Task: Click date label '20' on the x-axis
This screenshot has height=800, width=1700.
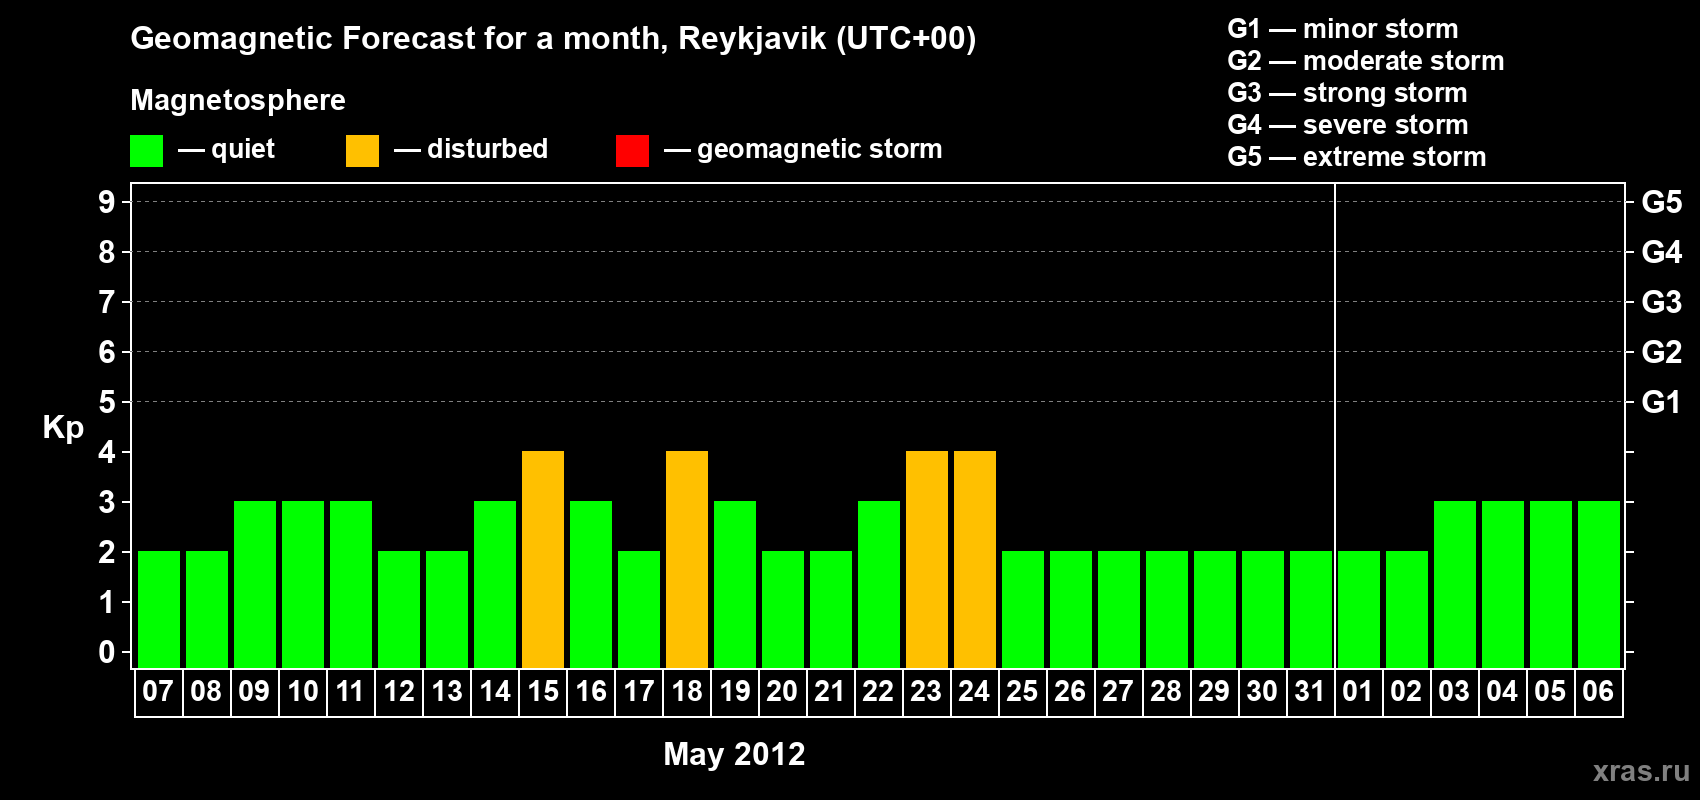Action: pyautogui.click(x=782, y=691)
